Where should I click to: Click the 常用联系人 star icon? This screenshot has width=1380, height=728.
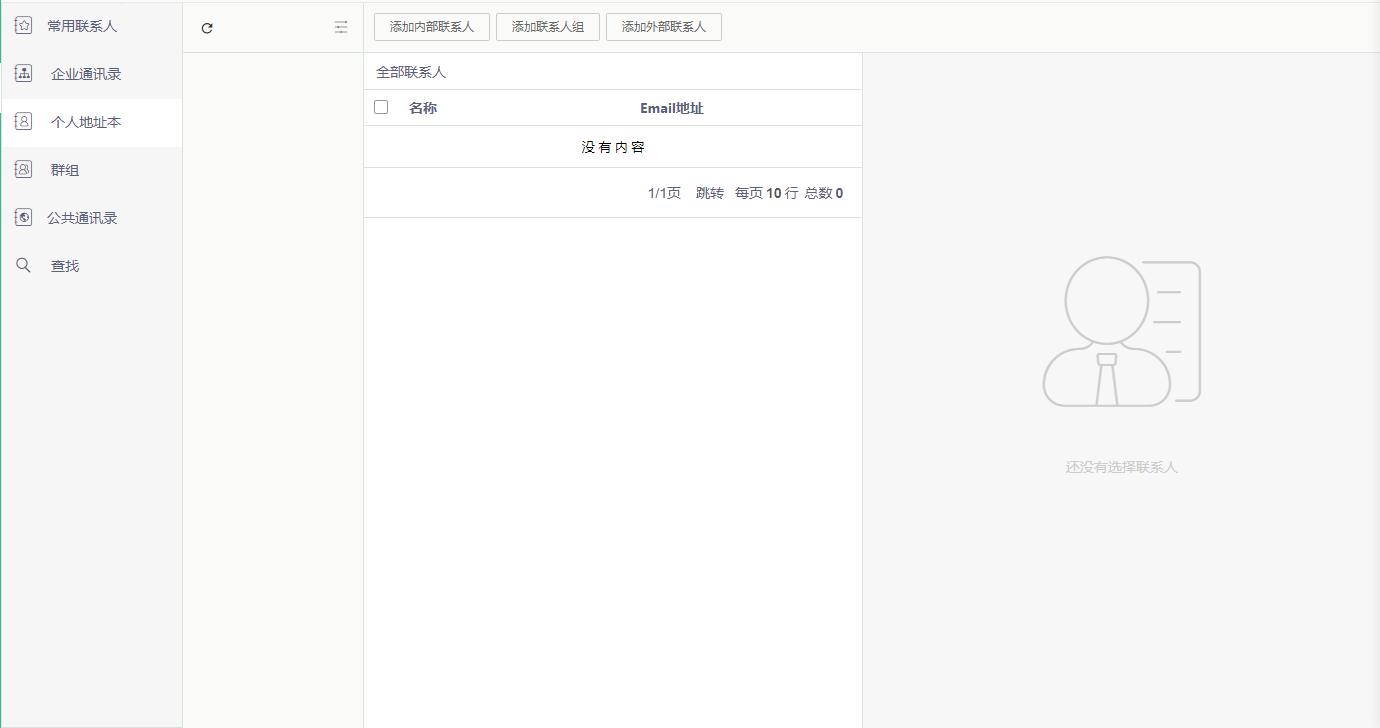point(23,26)
